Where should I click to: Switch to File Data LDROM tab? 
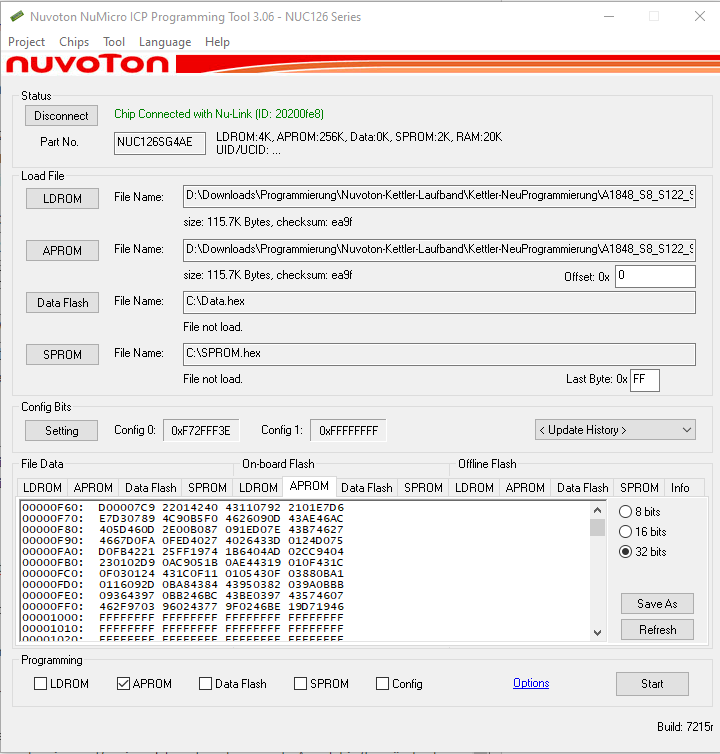42,488
